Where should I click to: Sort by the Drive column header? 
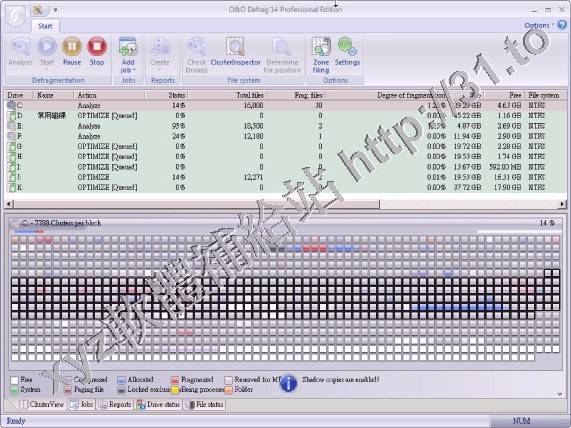19,95
